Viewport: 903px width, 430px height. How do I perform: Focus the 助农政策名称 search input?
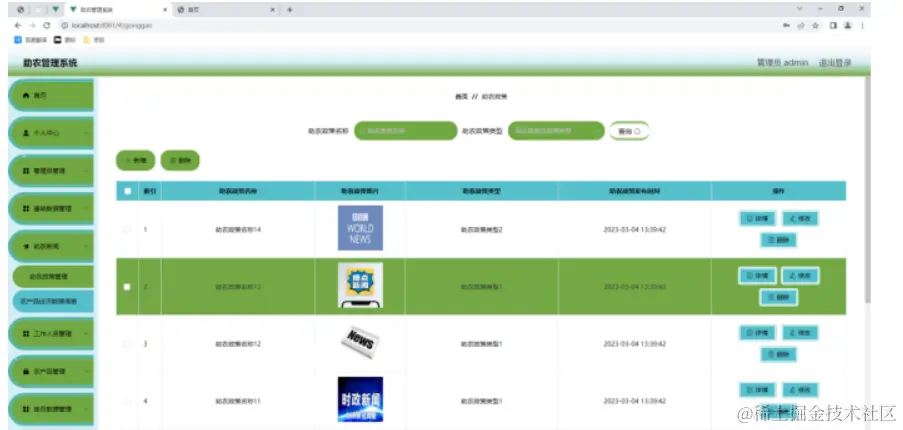[x=405, y=131]
